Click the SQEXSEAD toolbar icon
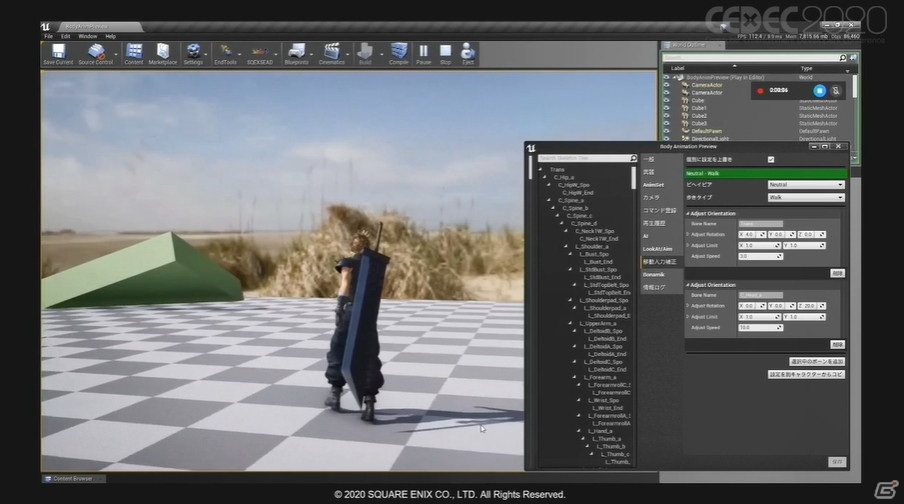This screenshot has height=504, width=904. tap(259, 54)
